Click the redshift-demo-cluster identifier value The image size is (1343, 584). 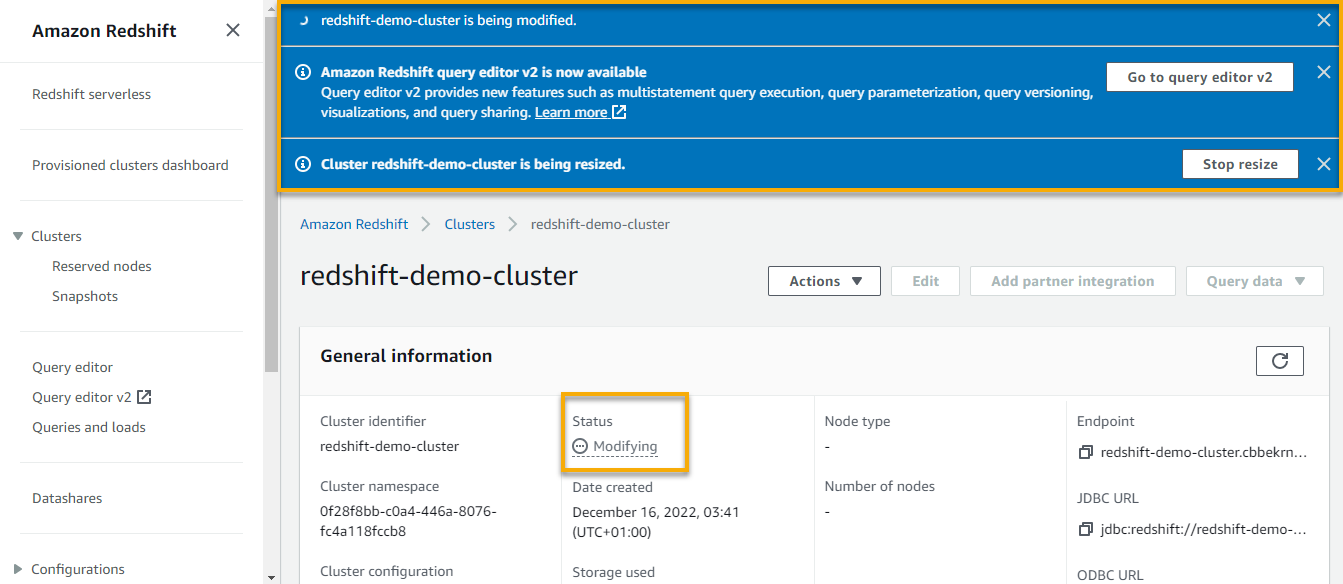pos(389,446)
